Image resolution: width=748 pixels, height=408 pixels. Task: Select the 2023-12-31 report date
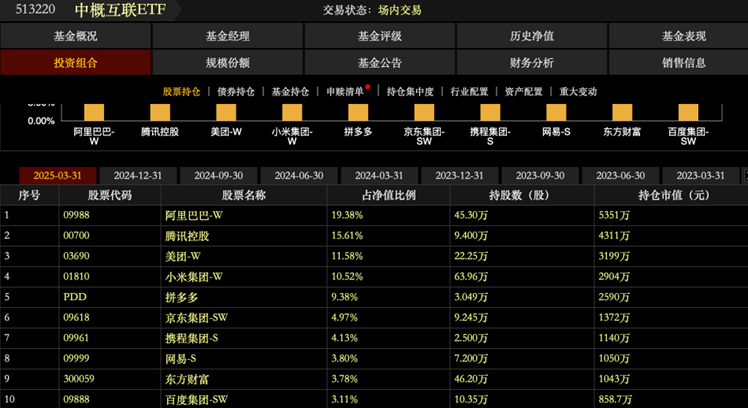coord(459,176)
